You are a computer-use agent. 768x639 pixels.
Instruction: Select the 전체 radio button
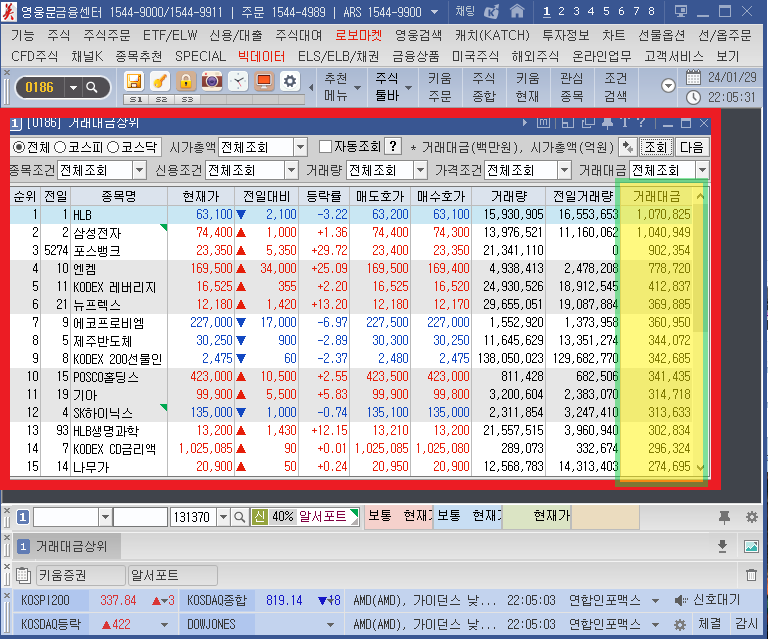(x=20, y=147)
